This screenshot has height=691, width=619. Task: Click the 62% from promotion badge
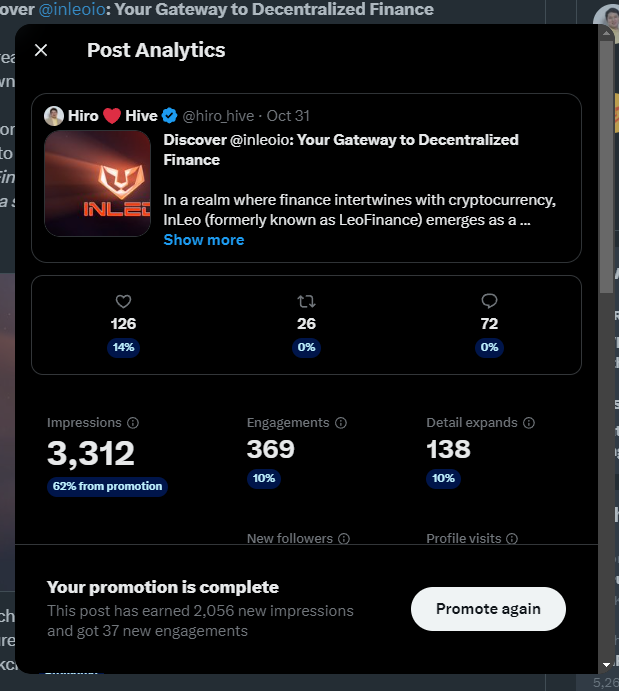click(107, 487)
